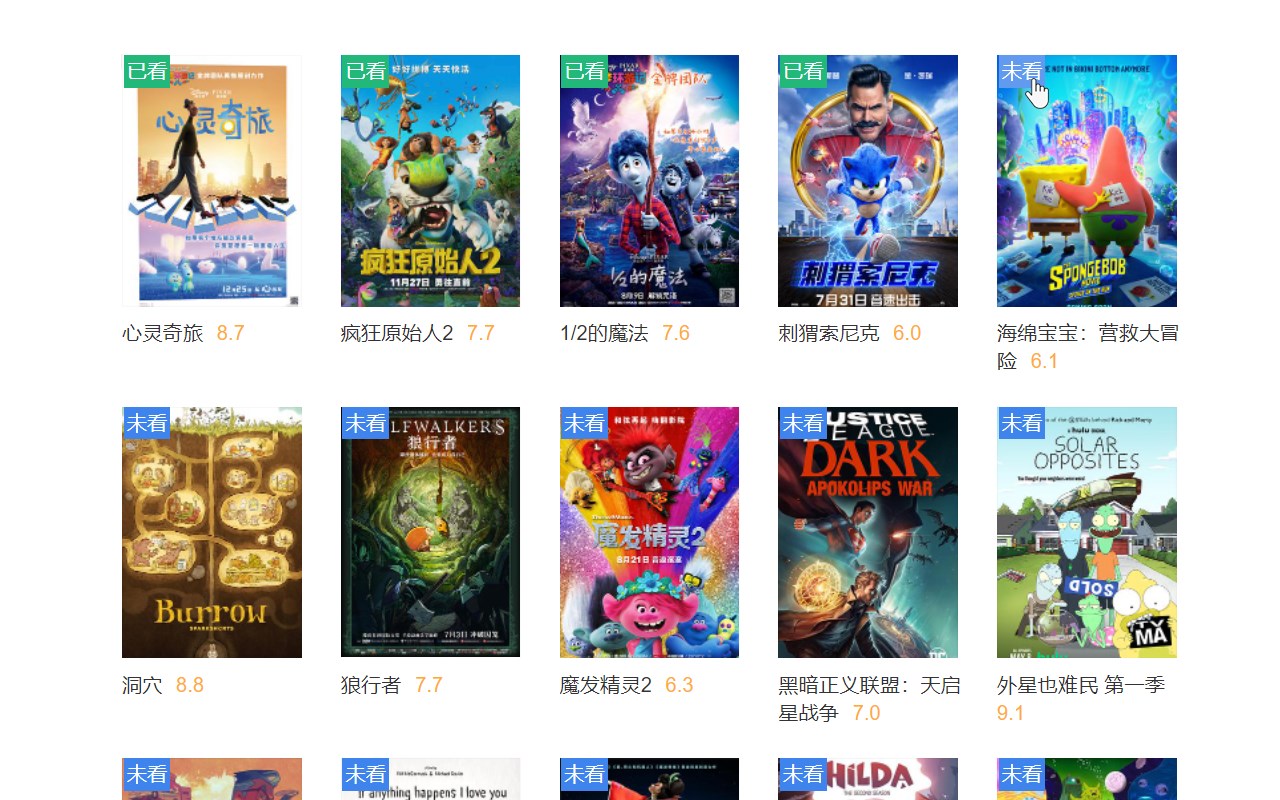Toggle the 已看 badge on 心灵奇旅 poster
This screenshot has height=800, width=1280.
146,71
